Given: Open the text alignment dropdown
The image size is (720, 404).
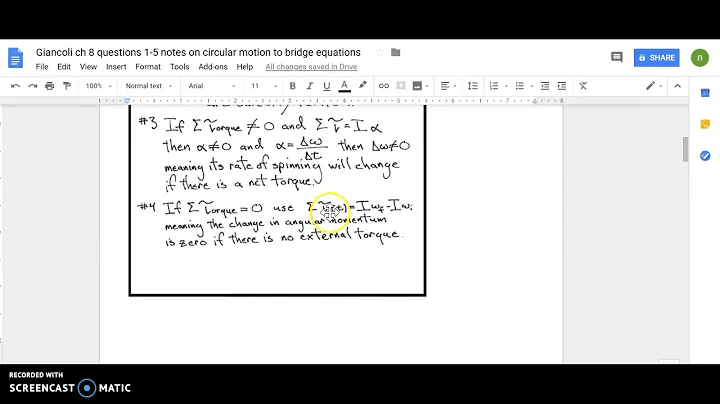Looking at the screenshot, I should [448, 86].
